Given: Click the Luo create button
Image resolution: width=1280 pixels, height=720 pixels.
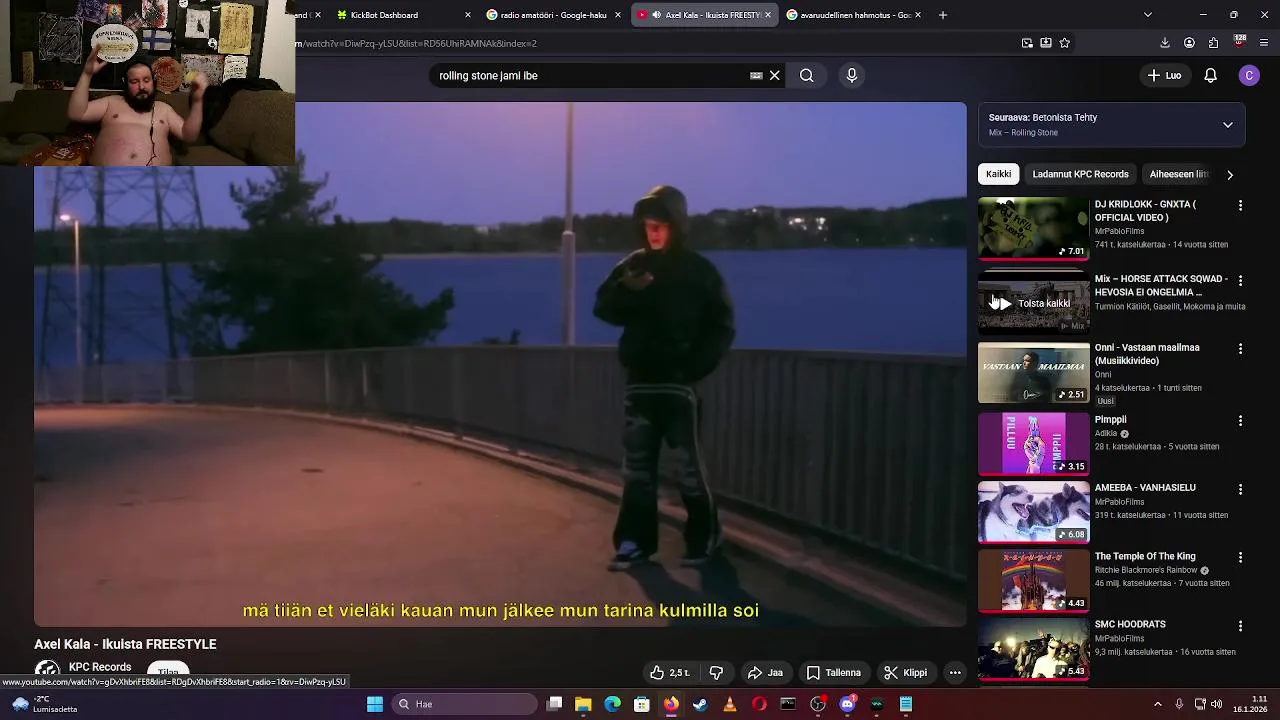Looking at the screenshot, I should pos(1164,75).
